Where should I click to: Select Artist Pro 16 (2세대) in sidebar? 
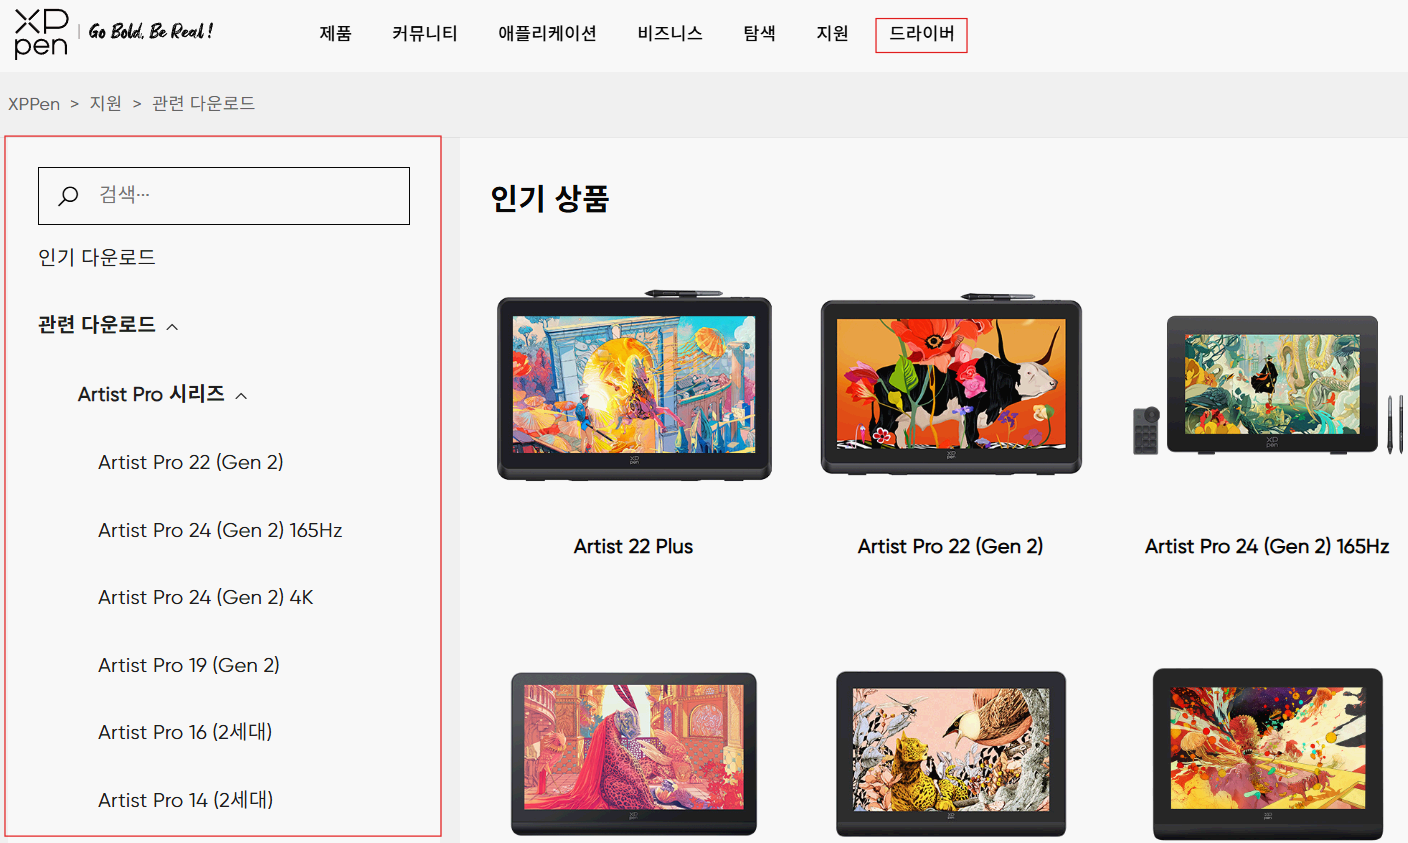185,732
